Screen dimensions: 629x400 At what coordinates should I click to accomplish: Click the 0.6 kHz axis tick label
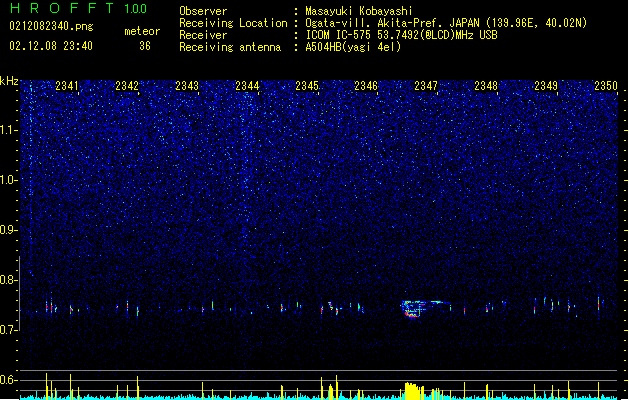tap(8, 380)
